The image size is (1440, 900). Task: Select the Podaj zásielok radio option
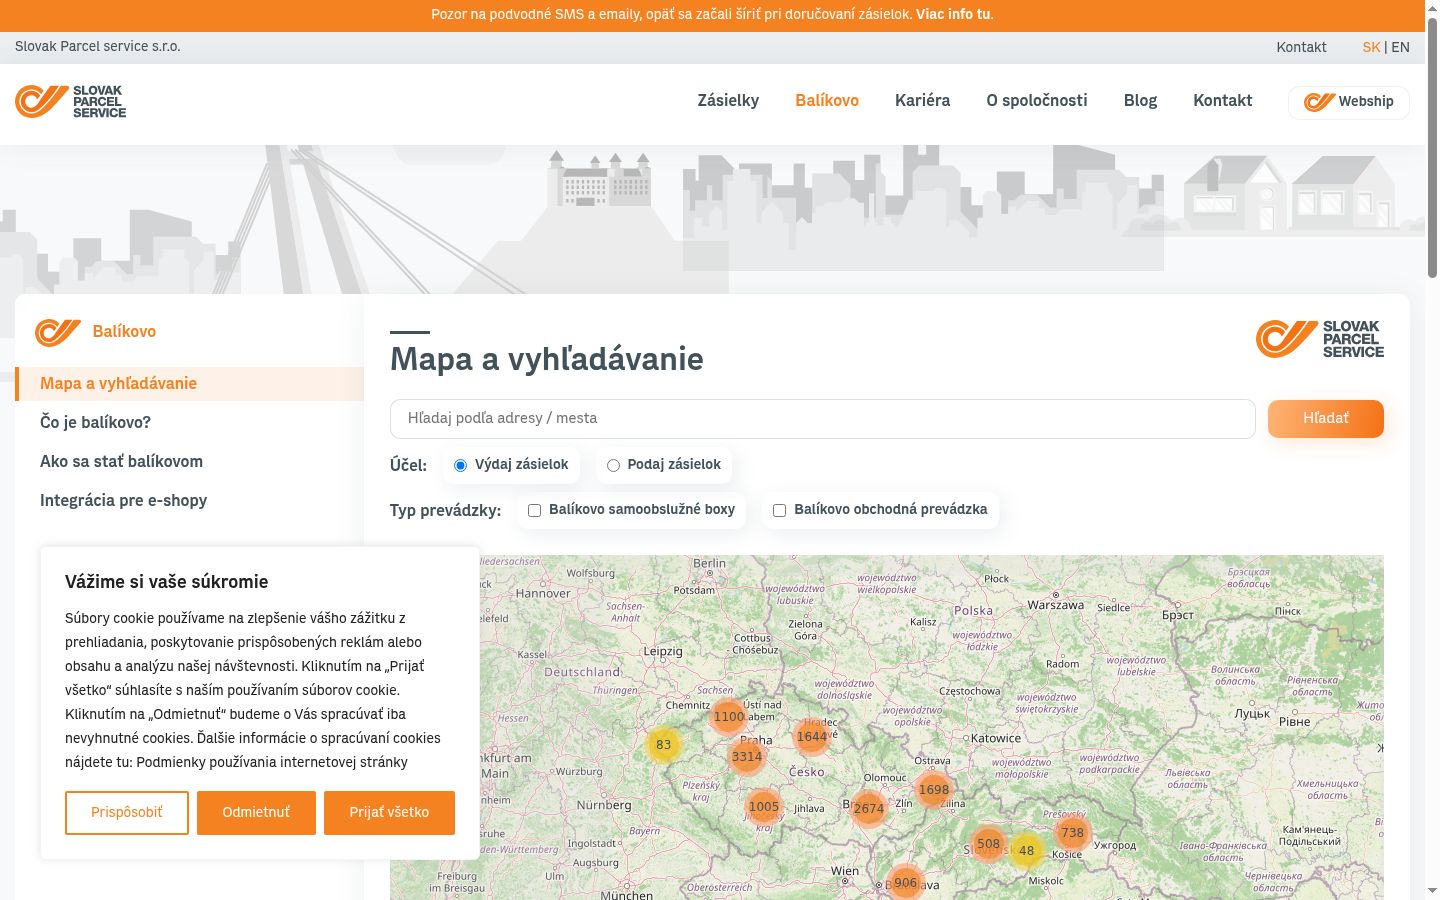point(613,465)
